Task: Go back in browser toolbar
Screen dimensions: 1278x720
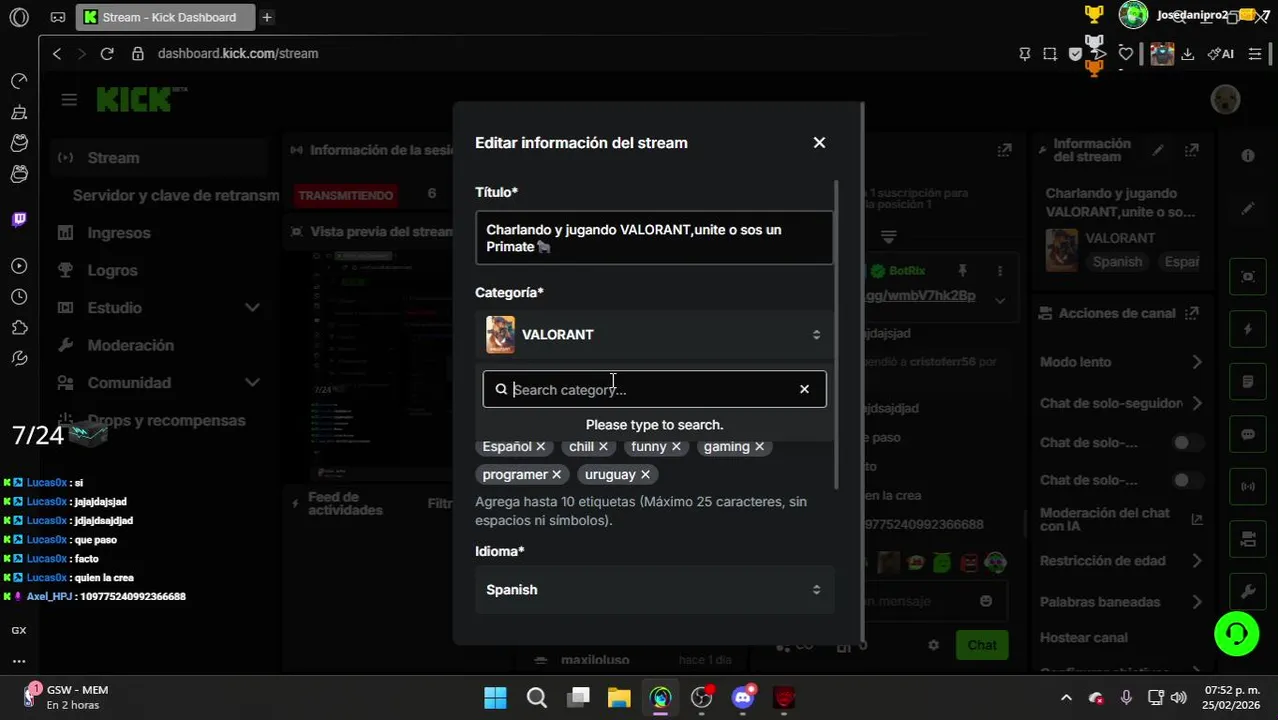Action: coord(57,54)
